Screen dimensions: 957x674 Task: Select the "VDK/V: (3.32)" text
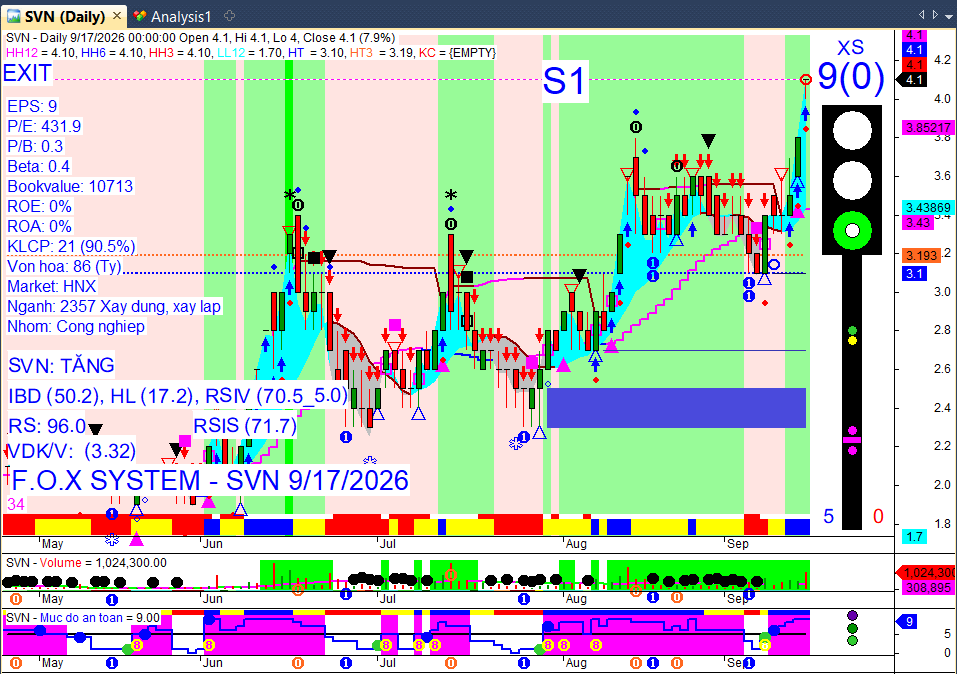click(71, 451)
